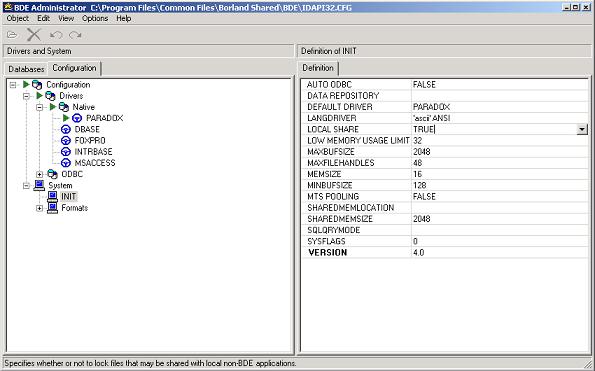Click the MINBUFSIZE value 128

420,186
